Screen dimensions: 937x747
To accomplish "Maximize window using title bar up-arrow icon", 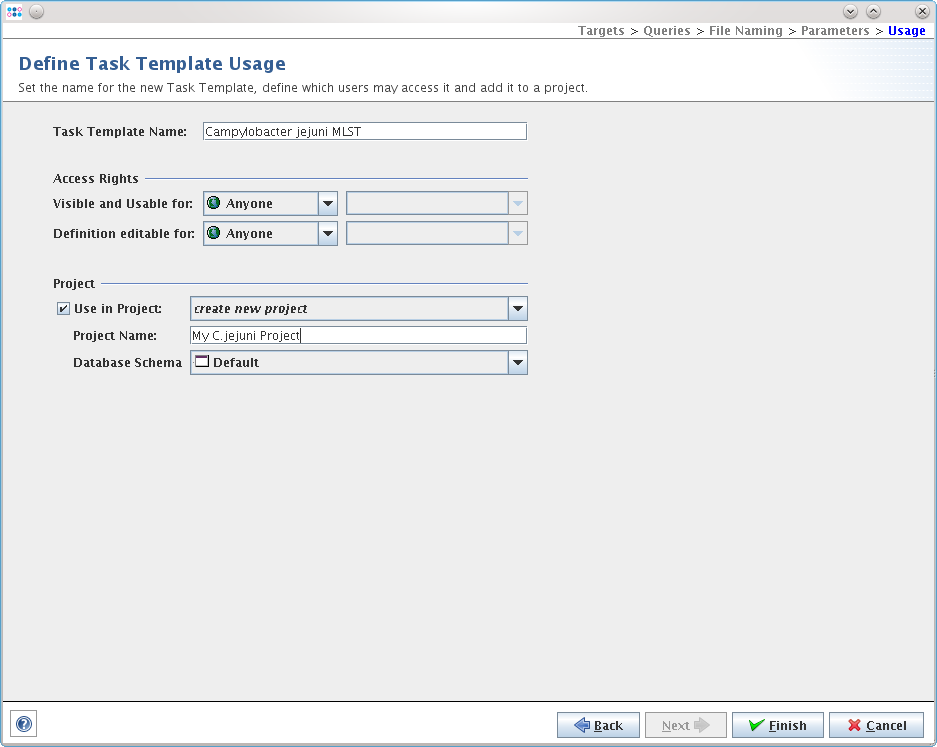I will coord(873,11).
